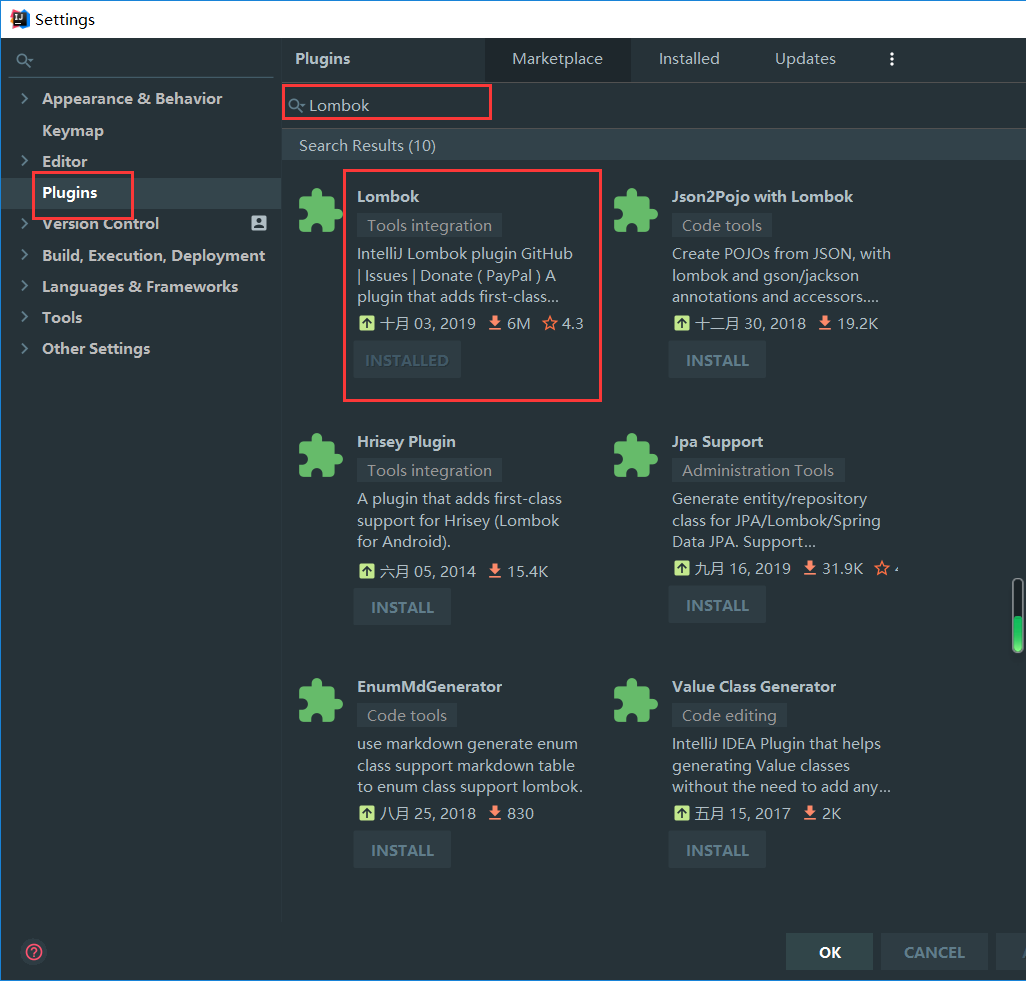The height and width of the screenshot is (981, 1026).
Task: Click the Value Class Generator plugin icon
Action: pos(635,701)
